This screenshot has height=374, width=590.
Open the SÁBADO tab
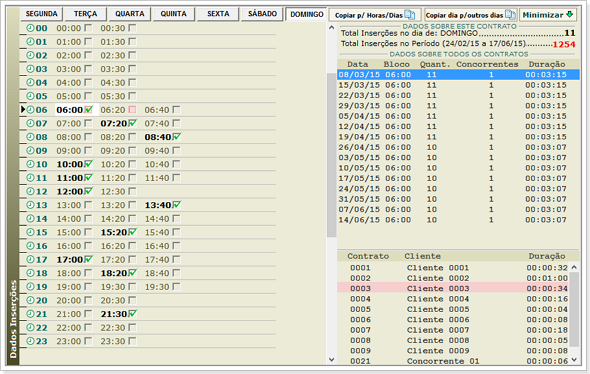coord(262,14)
